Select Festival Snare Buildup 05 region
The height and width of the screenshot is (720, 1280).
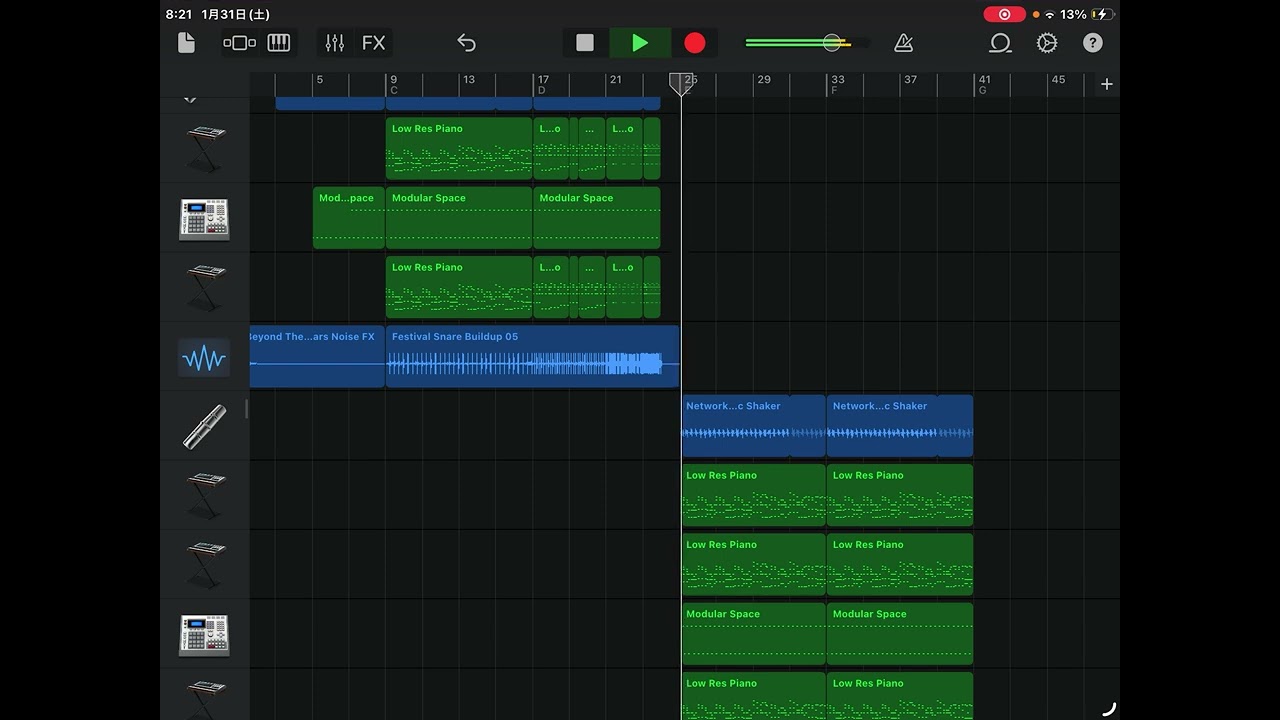[532, 356]
